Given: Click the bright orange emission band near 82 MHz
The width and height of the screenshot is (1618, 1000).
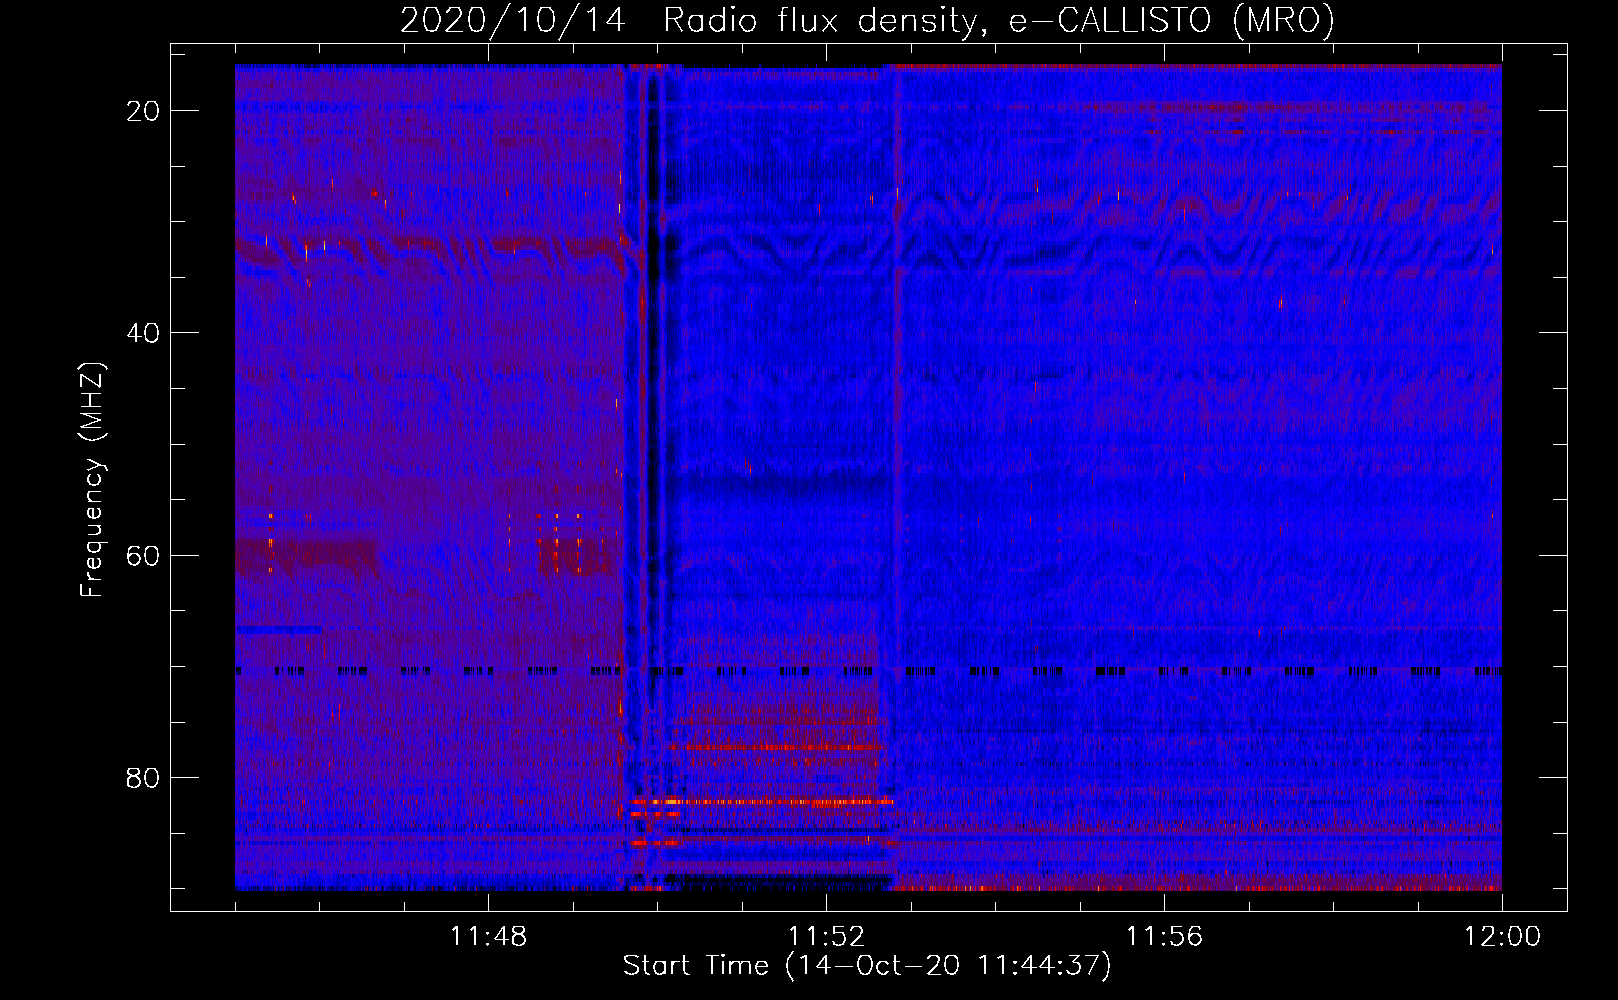Looking at the screenshot, I should pyautogui.click(x=762, y=801).
